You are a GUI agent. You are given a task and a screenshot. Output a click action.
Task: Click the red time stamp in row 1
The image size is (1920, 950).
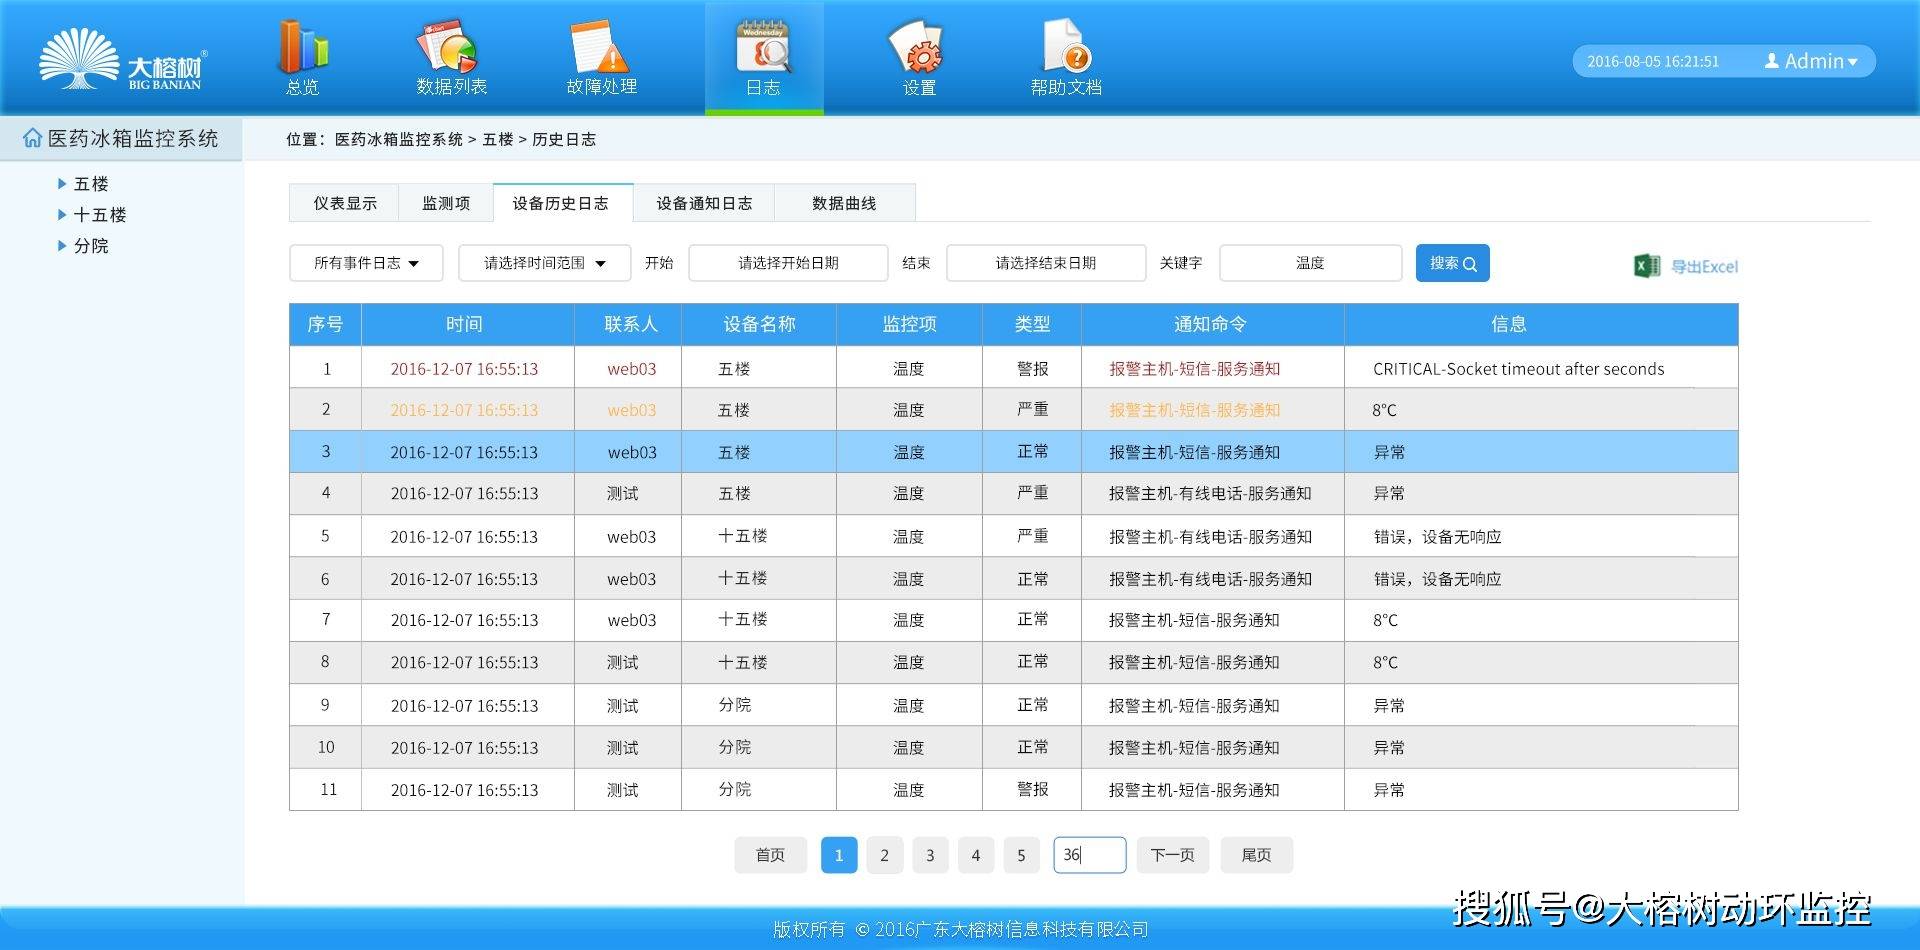coord(464,369)
